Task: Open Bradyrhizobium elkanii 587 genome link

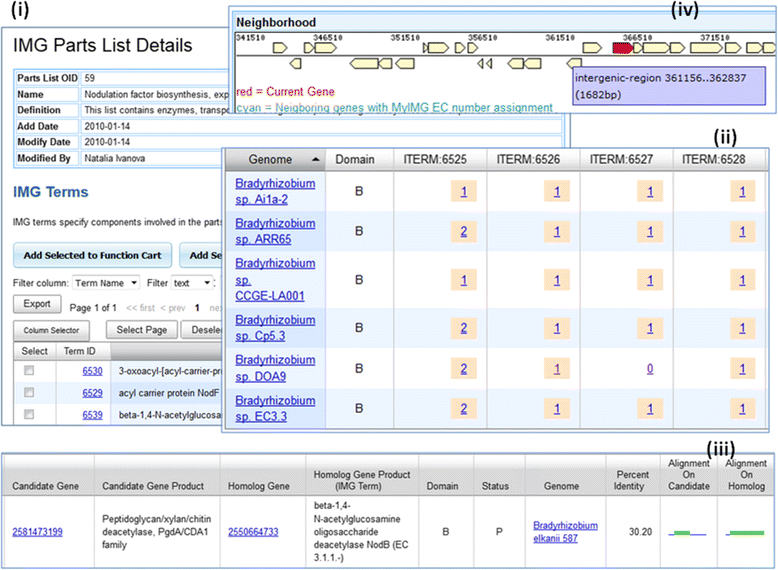Action: coord(565,532)
